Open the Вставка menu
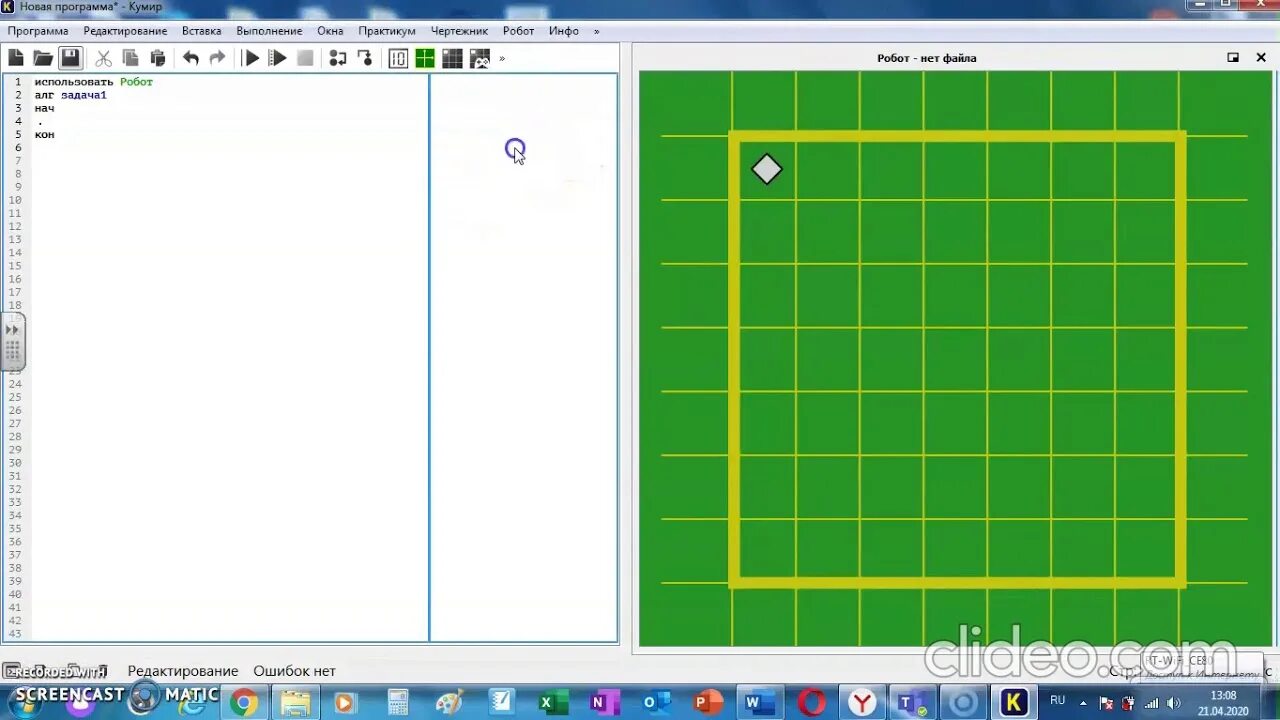Image resolution: width=1280 pixels, height=720 pixels. click(202, 31)
